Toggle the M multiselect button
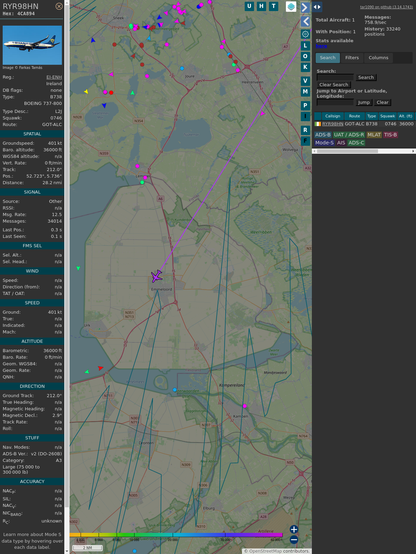Image resolution: width=416 pixels, height=554 pixels. 305,92
